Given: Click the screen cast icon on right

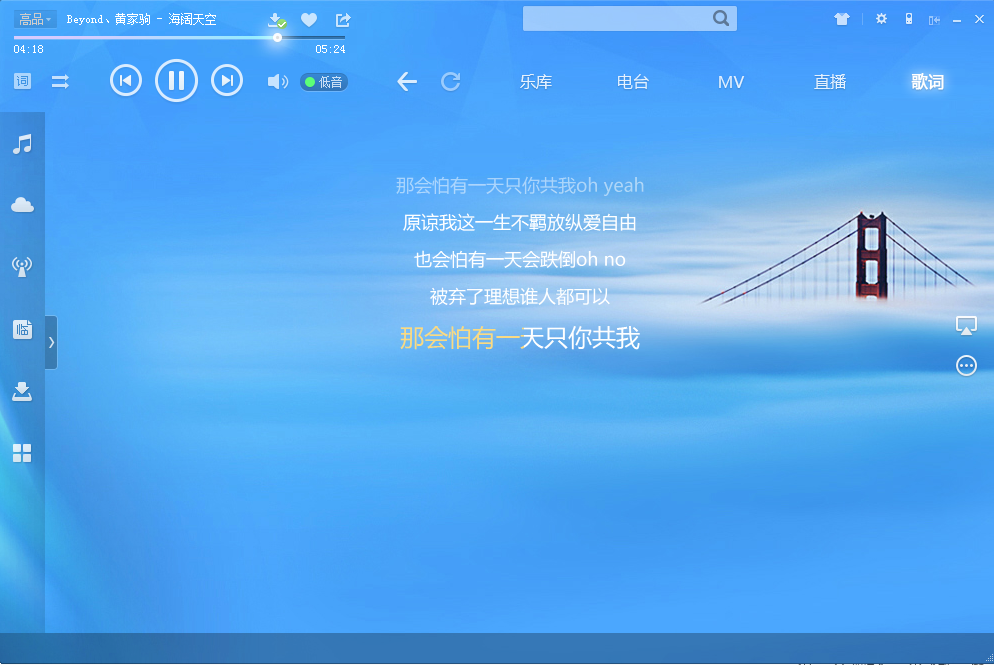Looking at the screenshot, I should [966, 326].
